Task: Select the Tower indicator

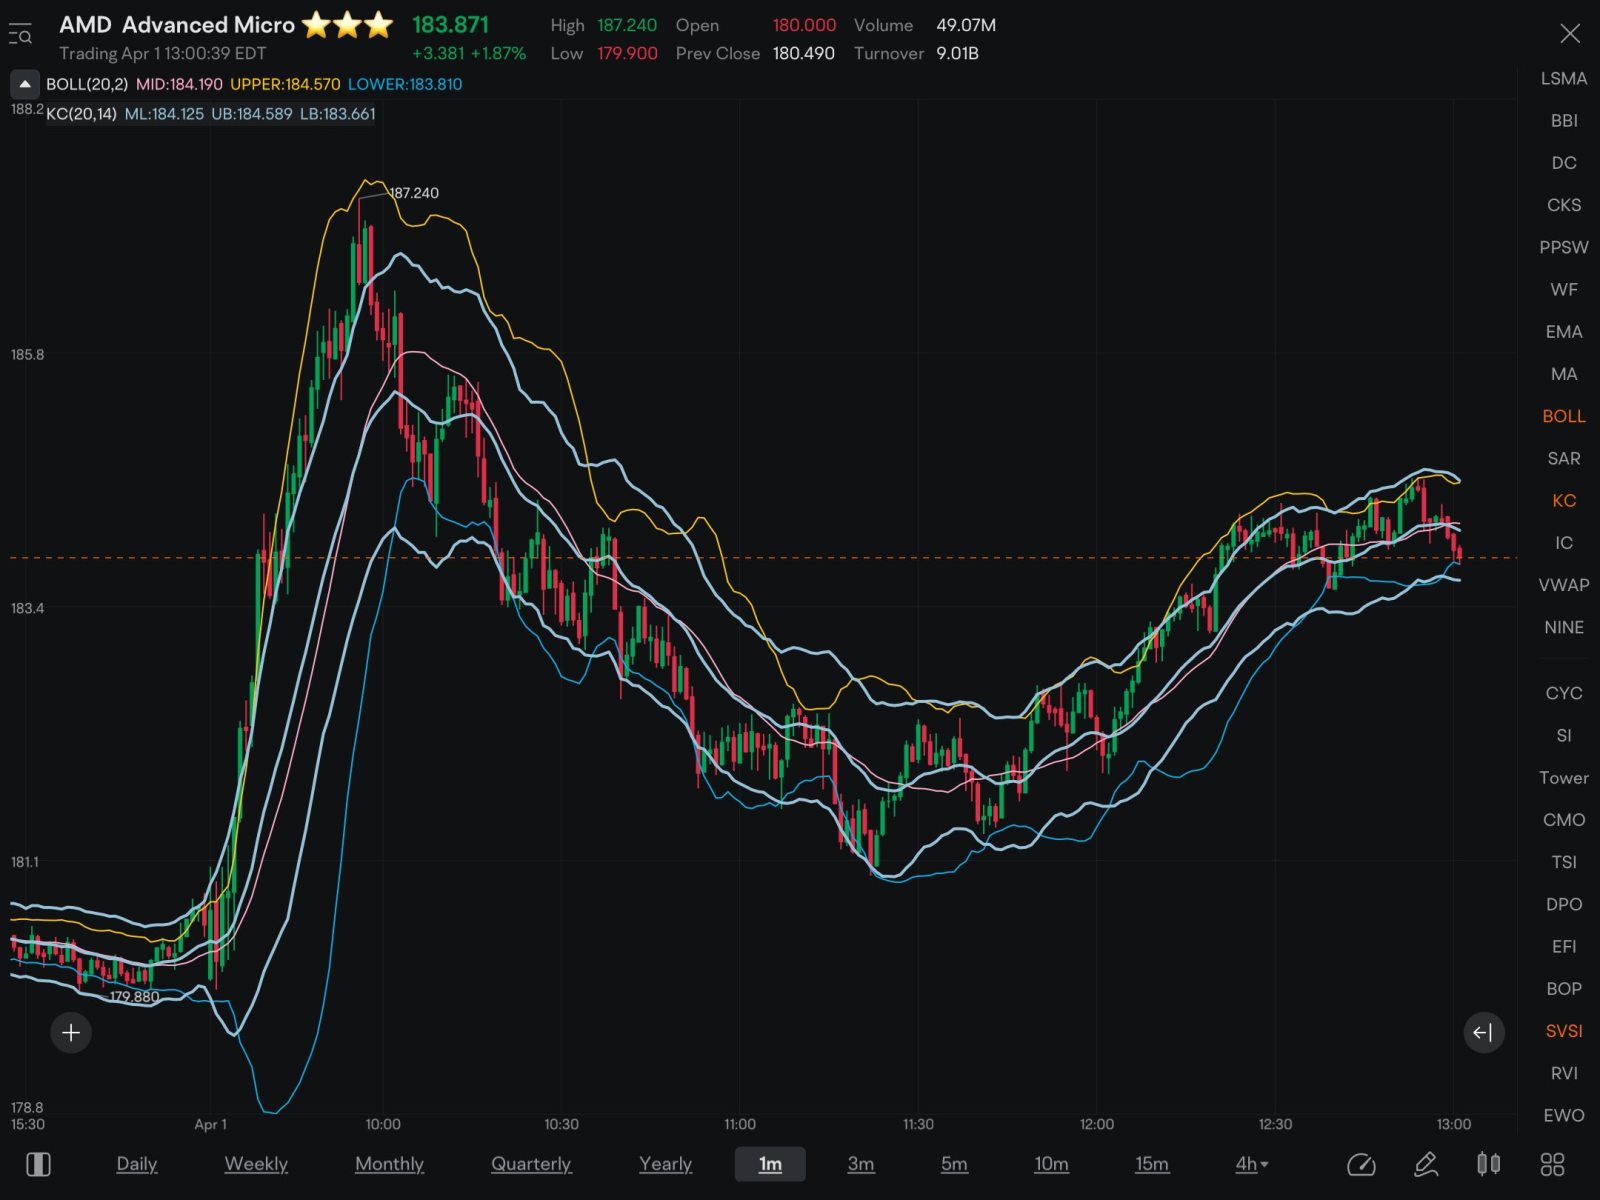Action: [1564, 777]
